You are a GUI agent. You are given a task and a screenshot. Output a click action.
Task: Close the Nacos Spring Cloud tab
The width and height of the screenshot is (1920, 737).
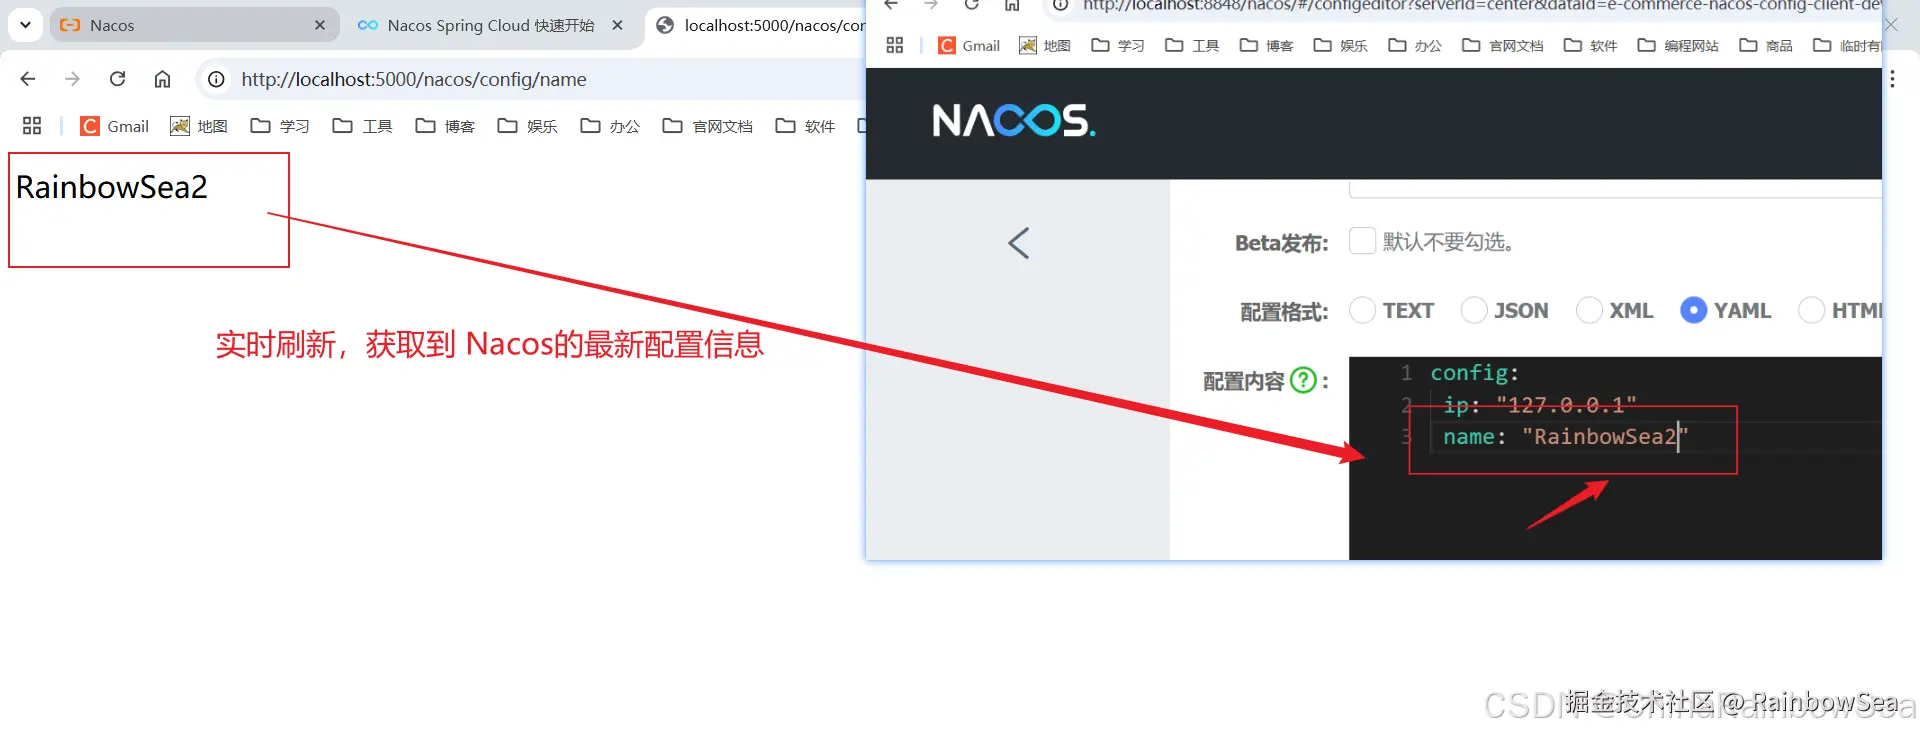click(x=618, y=25)
